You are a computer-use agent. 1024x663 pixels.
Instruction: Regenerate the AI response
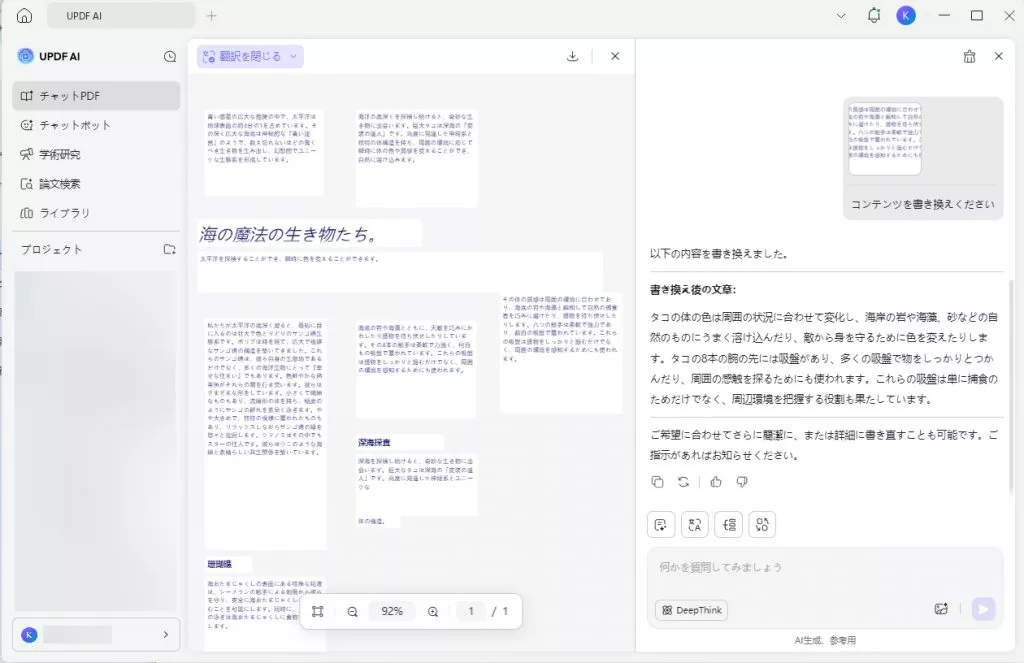tap(684, 481)
